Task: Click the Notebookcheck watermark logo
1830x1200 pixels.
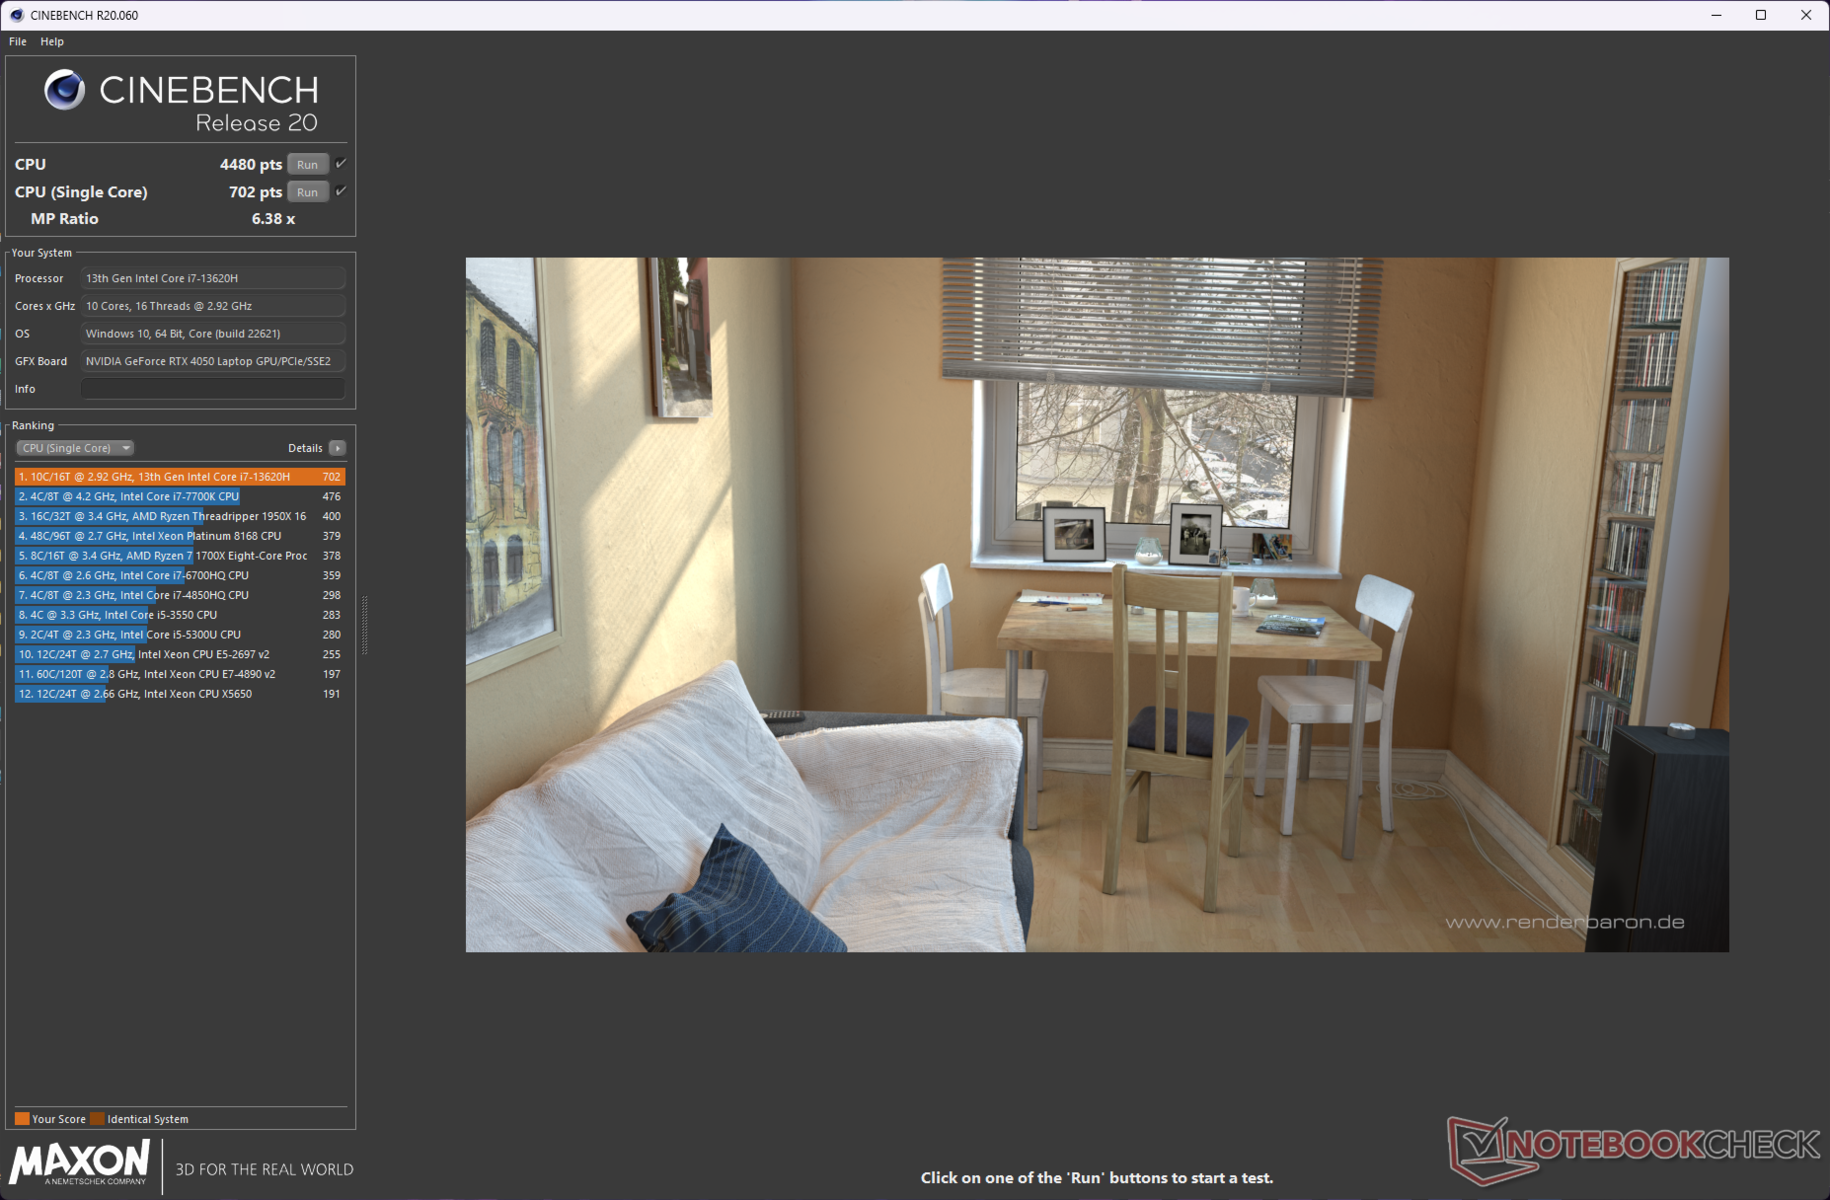Action: click(1633, 1147)
